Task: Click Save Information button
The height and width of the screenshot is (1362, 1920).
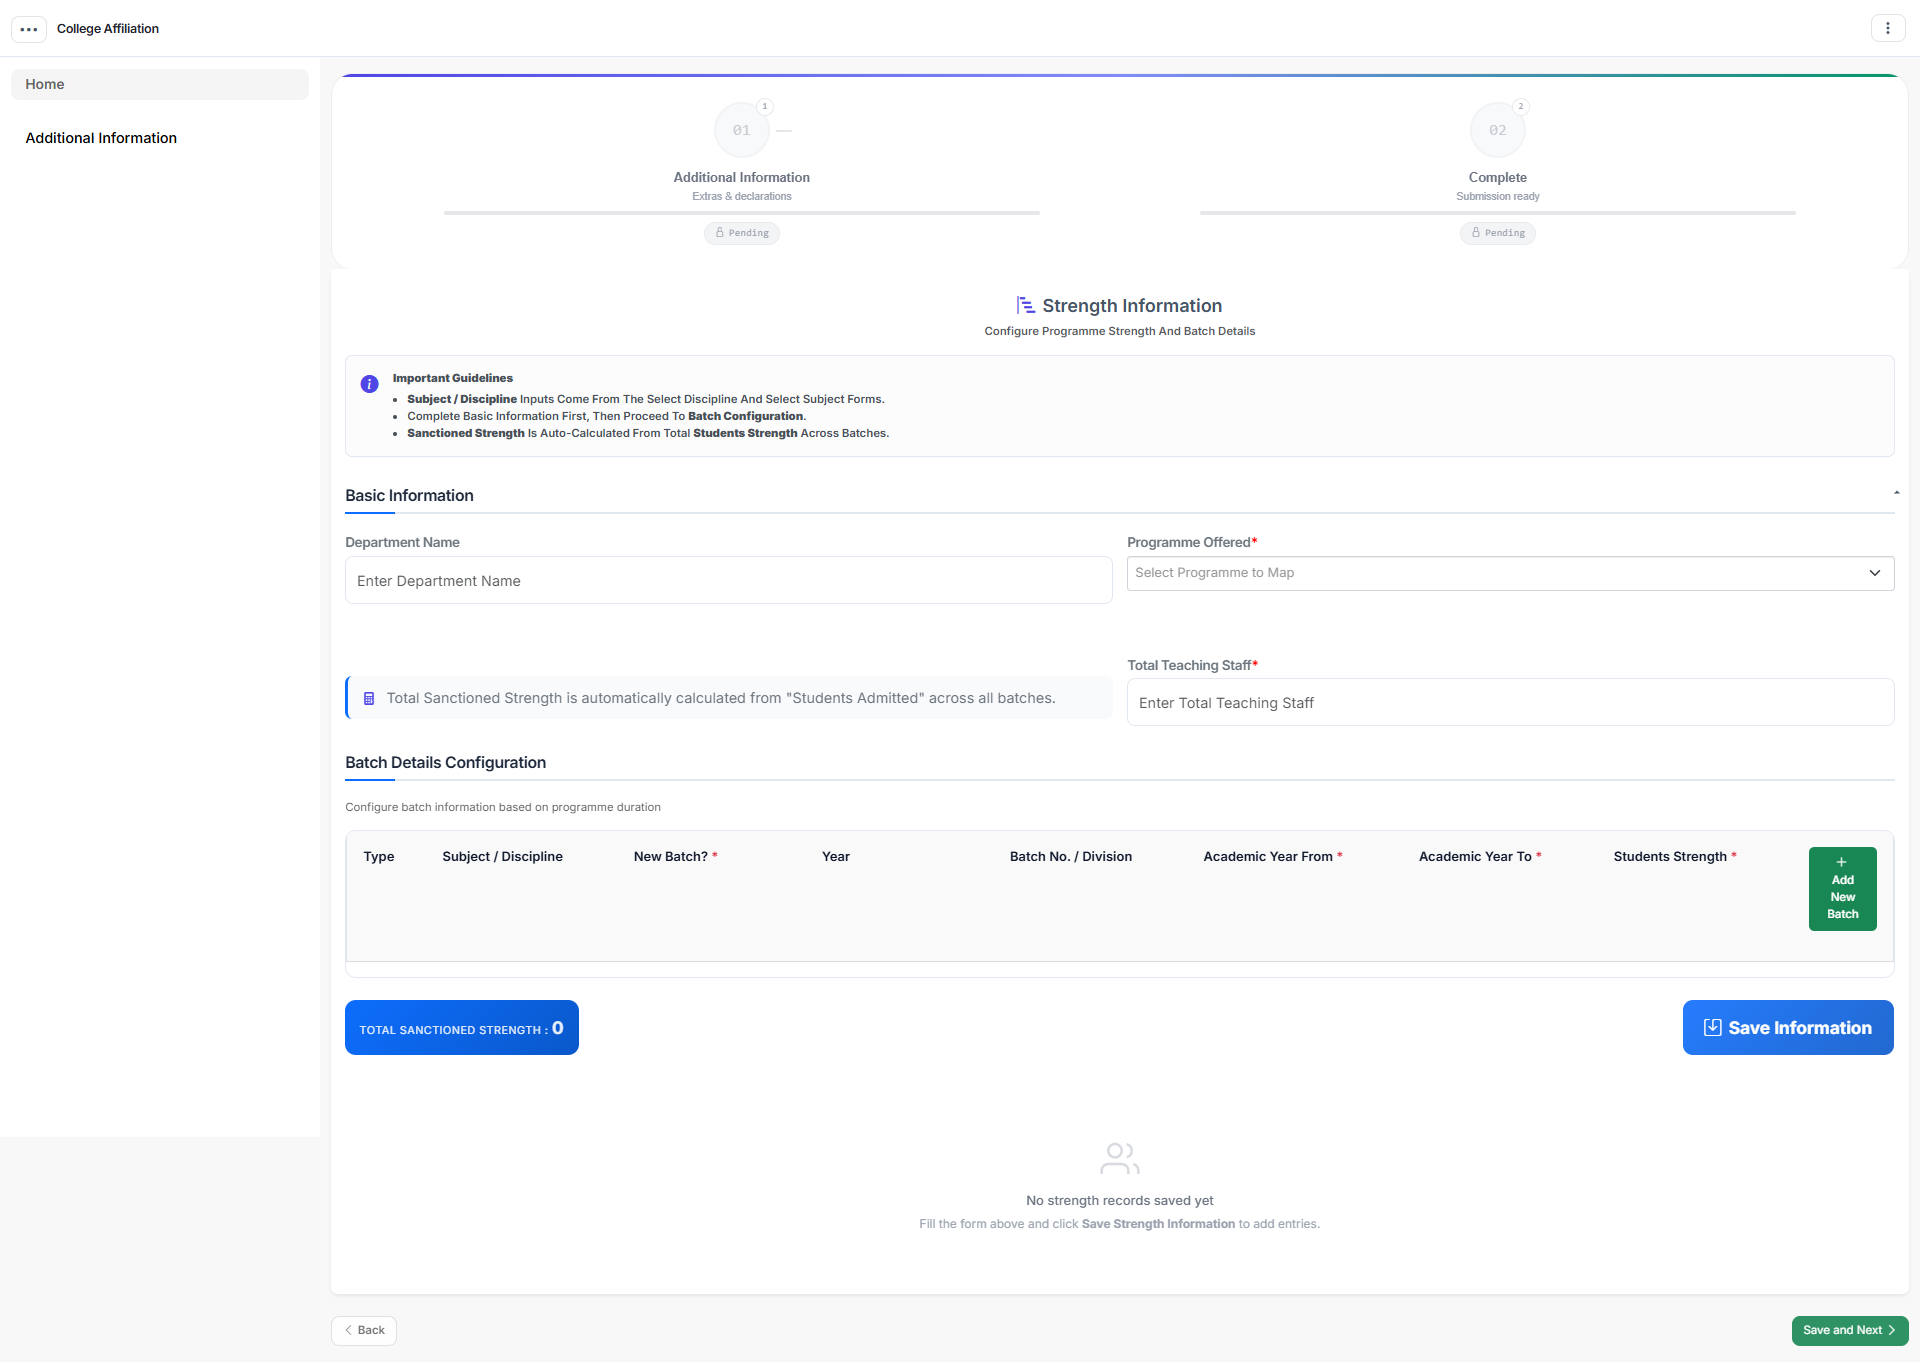Action: tap(1788, 1027)
